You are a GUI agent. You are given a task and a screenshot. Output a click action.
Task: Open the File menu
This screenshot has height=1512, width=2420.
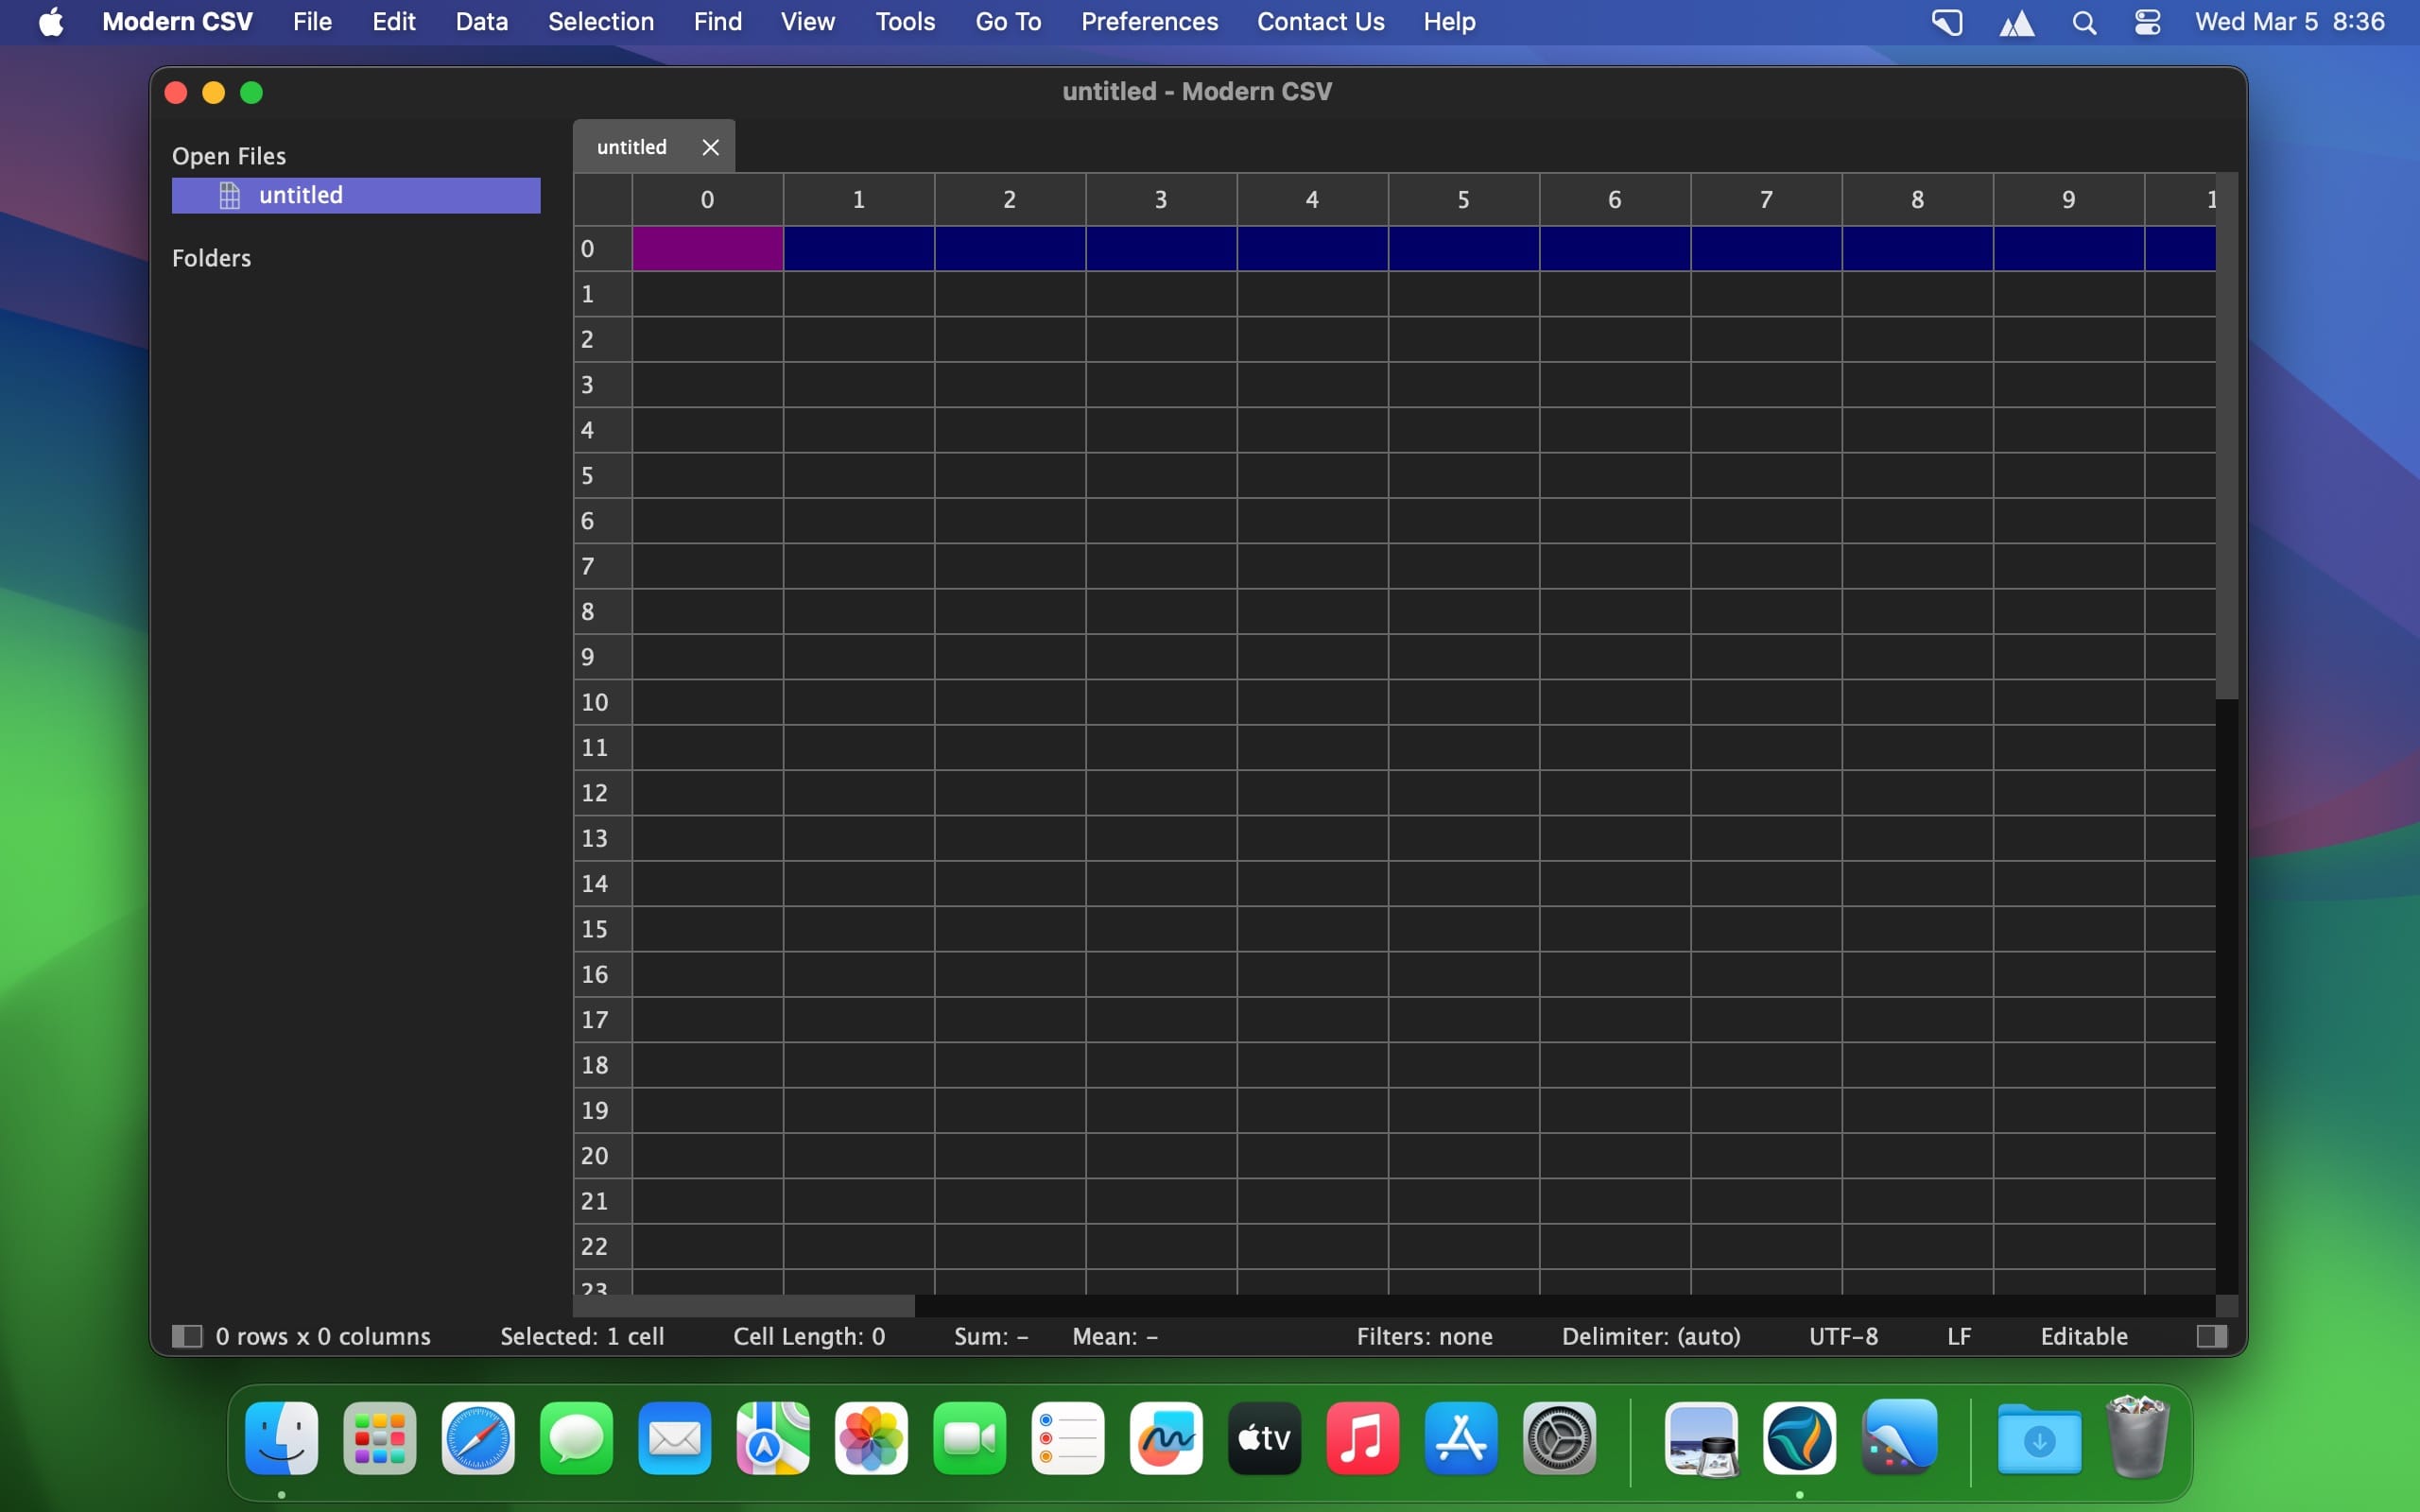[312, 21]
